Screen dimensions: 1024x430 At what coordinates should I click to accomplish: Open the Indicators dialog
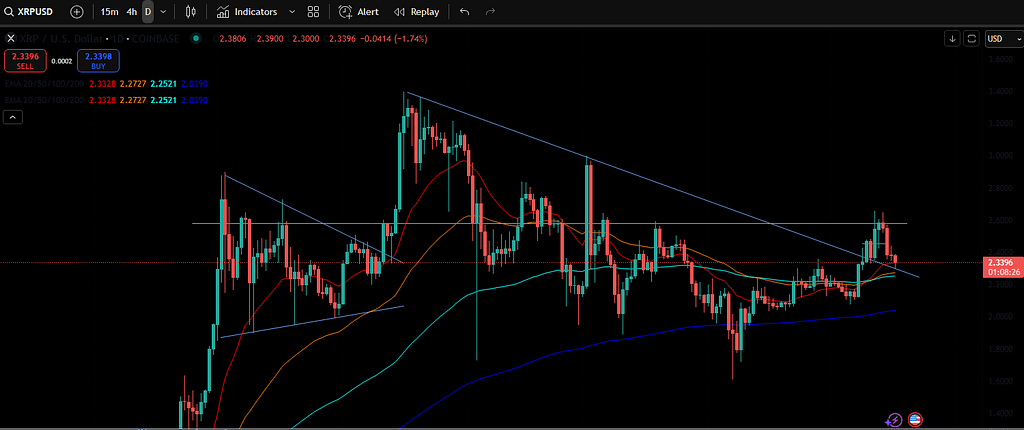point(248,12)
